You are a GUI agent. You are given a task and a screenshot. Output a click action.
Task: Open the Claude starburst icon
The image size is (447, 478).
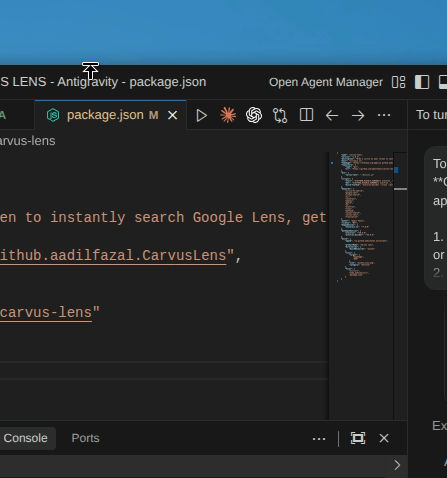coord(228,115)
